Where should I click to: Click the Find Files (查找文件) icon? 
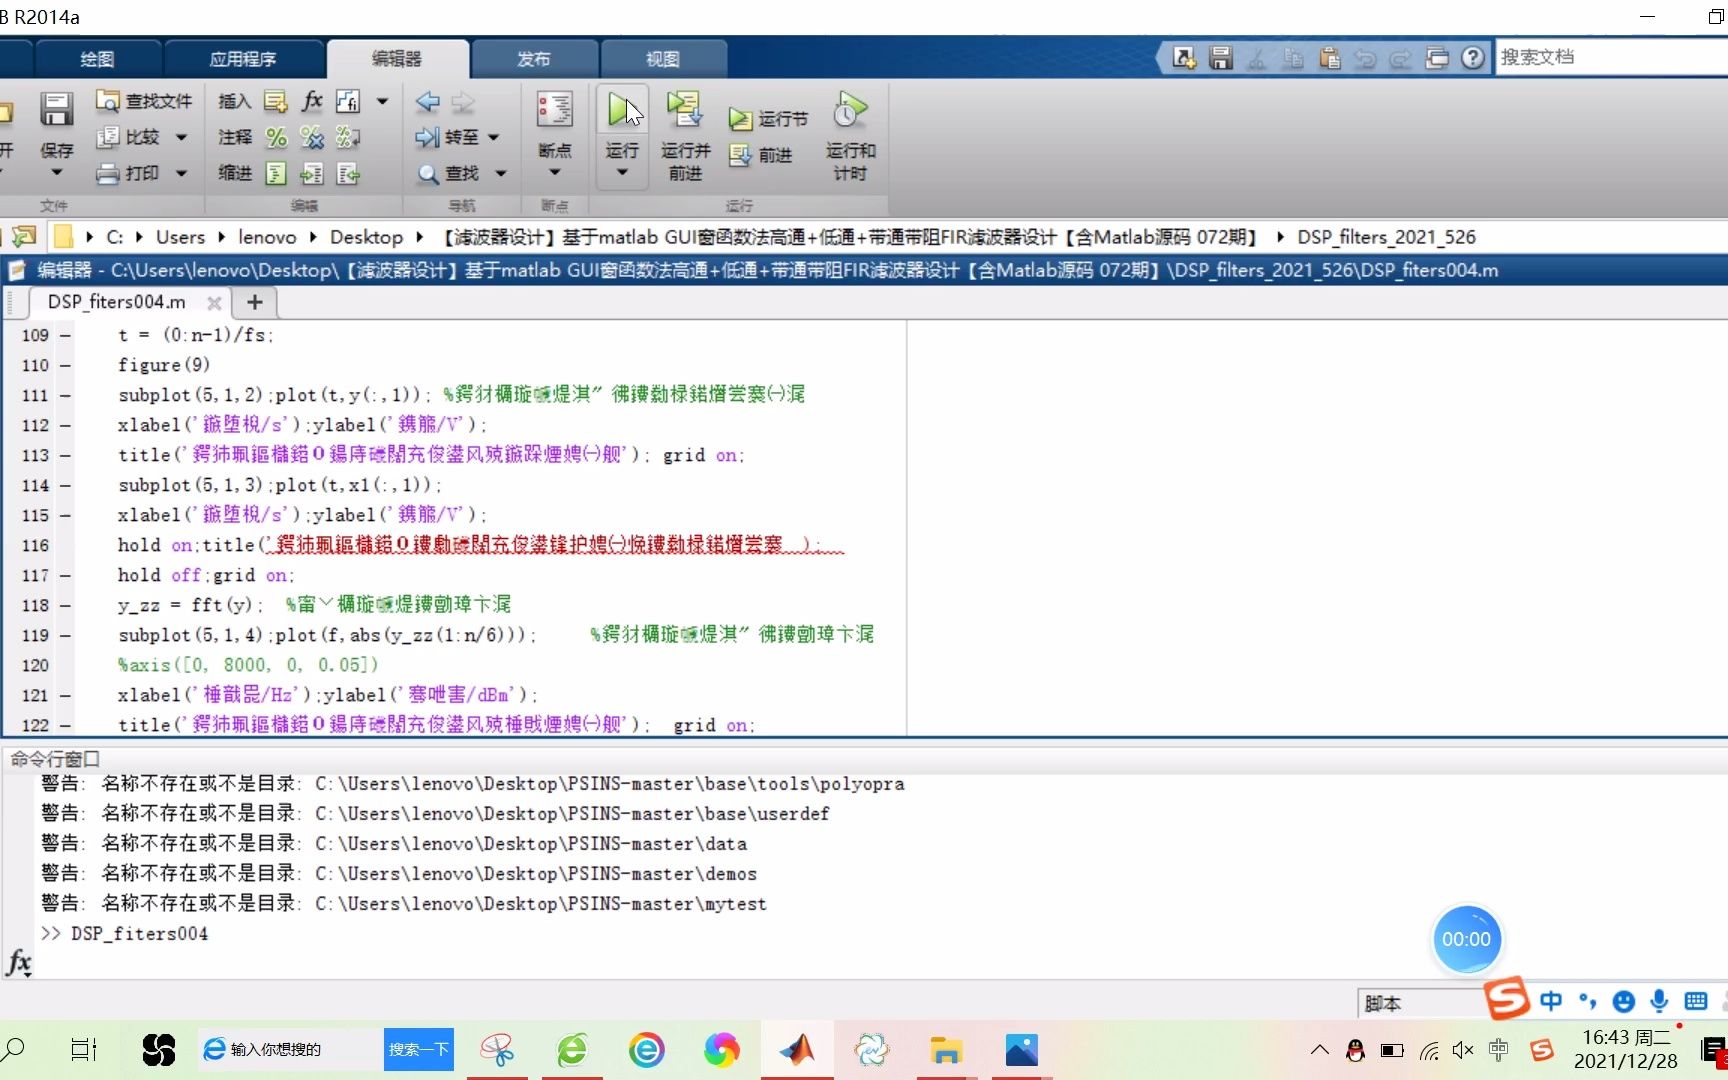click(107, 101)
